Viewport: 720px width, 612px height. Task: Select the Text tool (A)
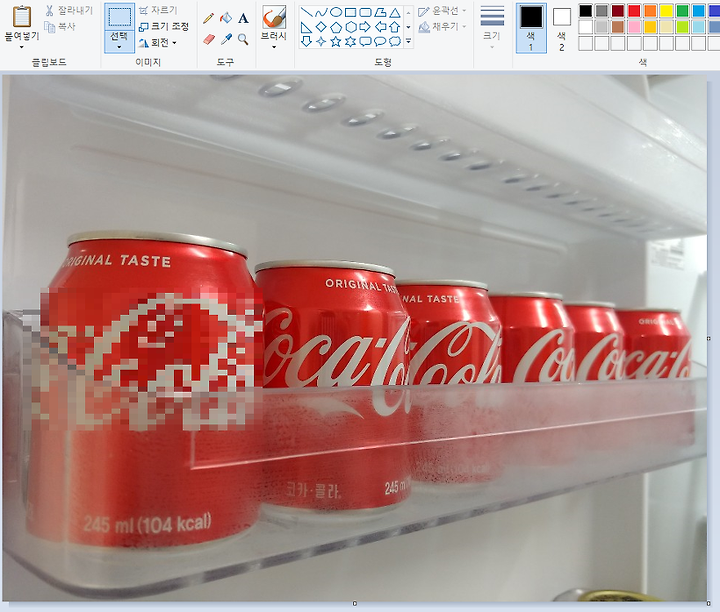(243, 18)
